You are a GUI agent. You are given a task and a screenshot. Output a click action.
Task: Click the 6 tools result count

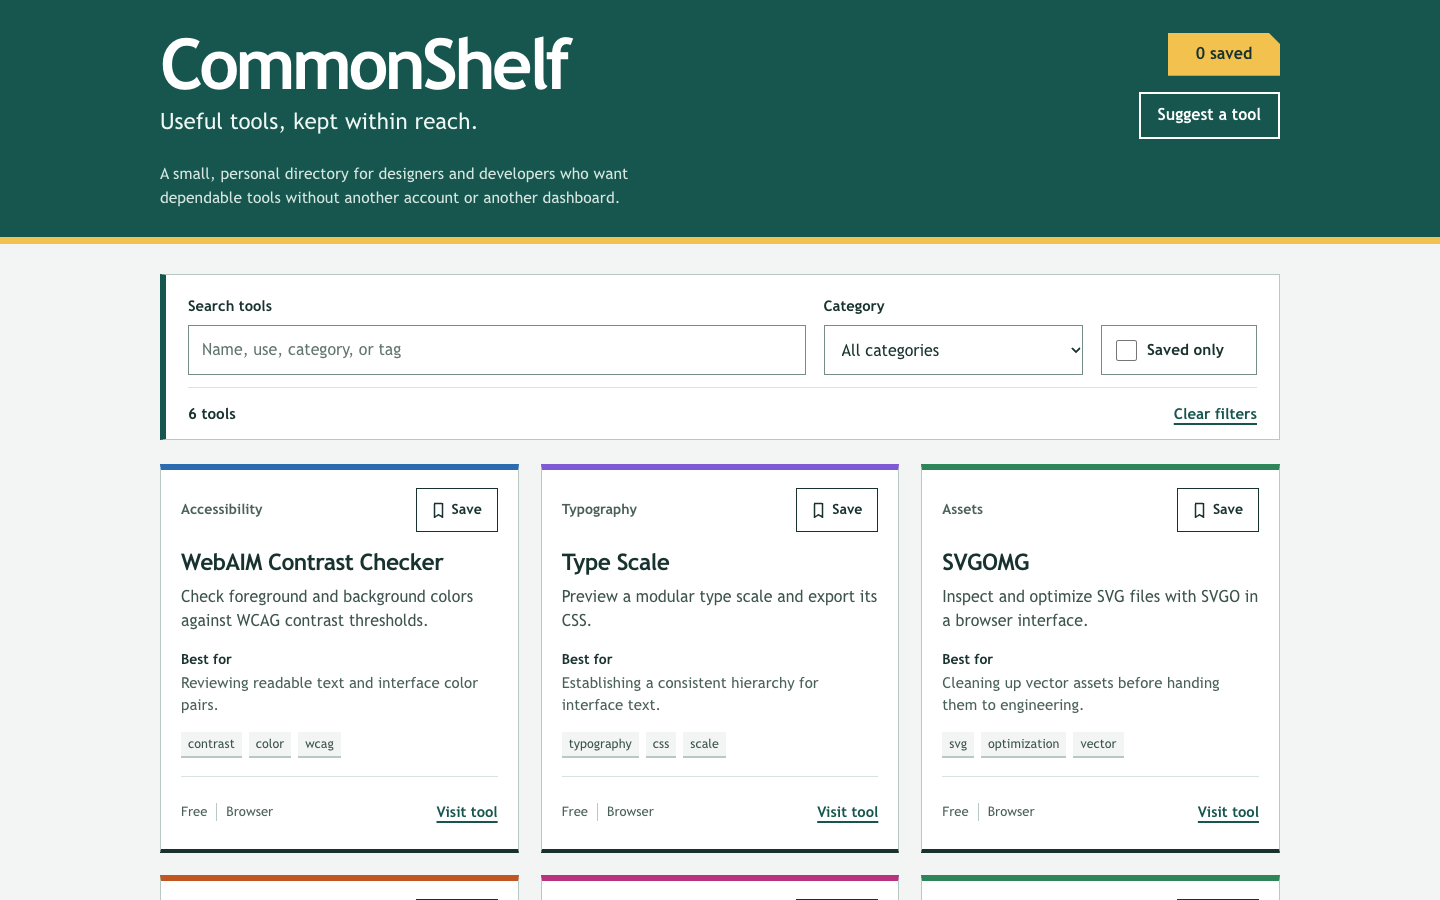click(x=212, y=414)
